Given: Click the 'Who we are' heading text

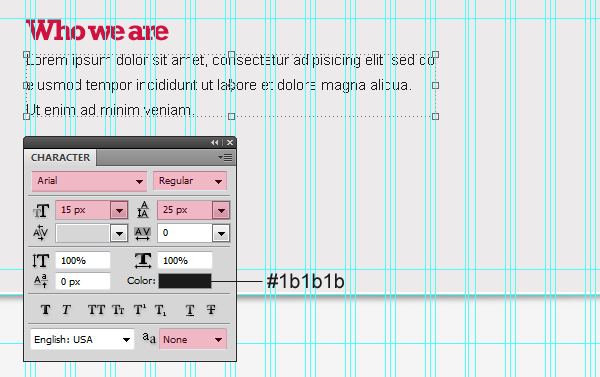Looking at the screenshot, I should click(x=97, y=30).
